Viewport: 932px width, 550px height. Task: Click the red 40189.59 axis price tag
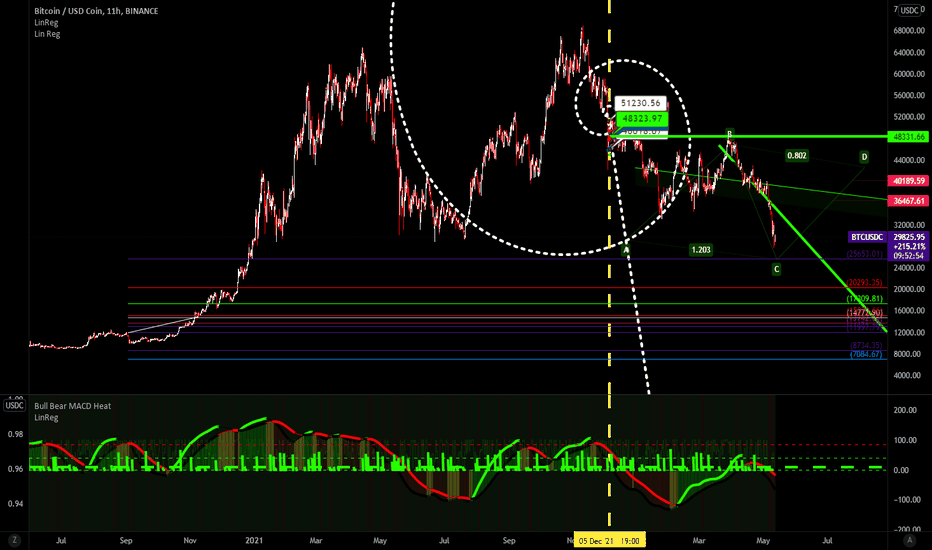pyautogui.click(x=909, y=181)
